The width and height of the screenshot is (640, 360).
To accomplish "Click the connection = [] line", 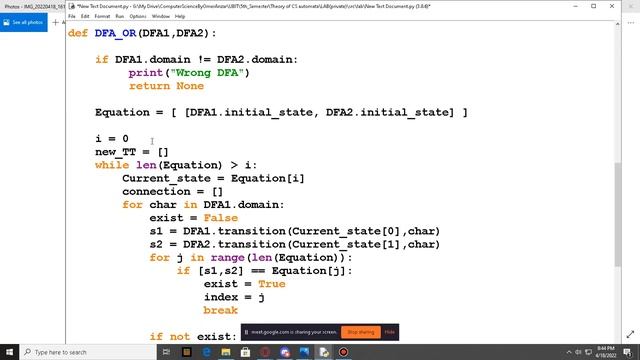I will click(x=173, y=191).
